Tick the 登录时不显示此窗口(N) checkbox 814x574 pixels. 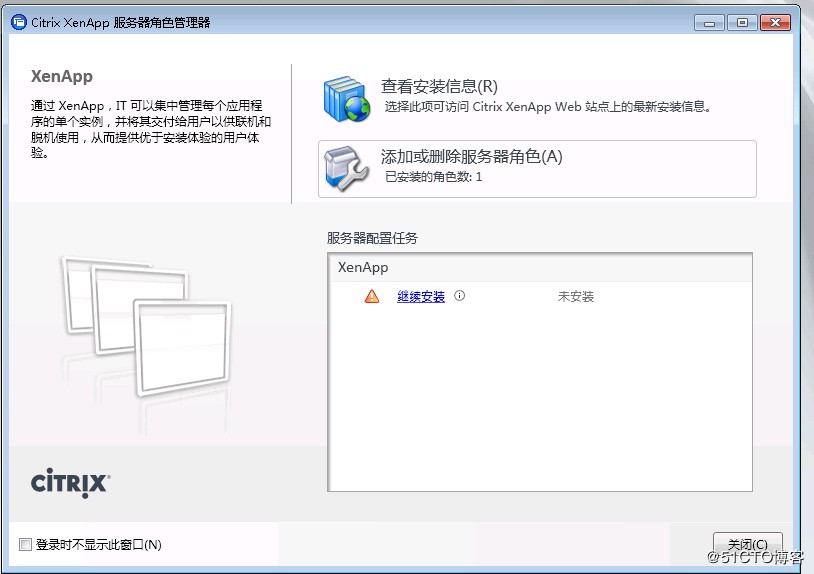(x=25, y=544)
